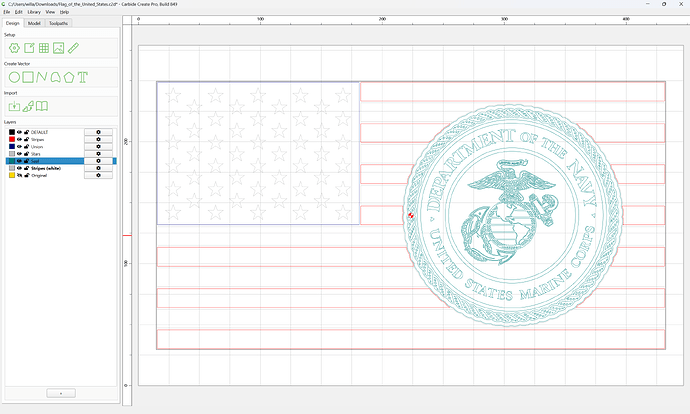Image resolution: width=690 pixels, height=414 pixels.
Task: Toggle lock on Stripes layer
Action: 26,139
